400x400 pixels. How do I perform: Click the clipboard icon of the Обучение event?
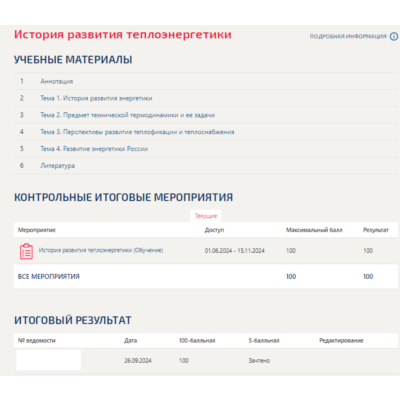click(x=26, y=251)
